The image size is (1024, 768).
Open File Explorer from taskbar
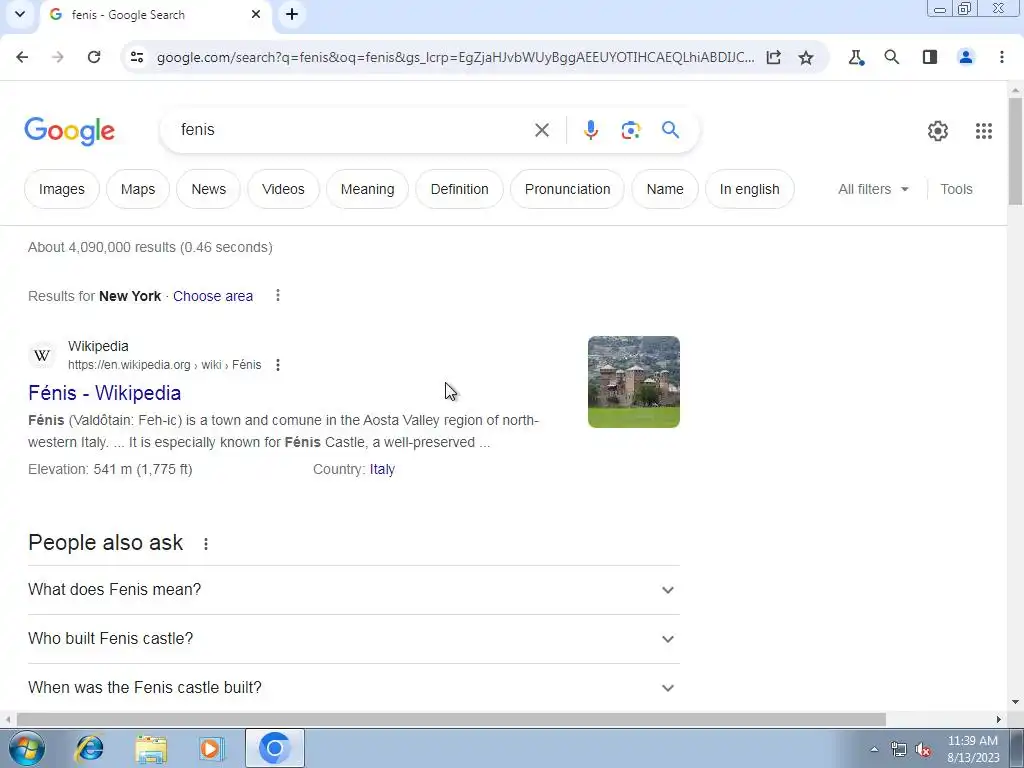pyautogui.click(x=151, y=748)
